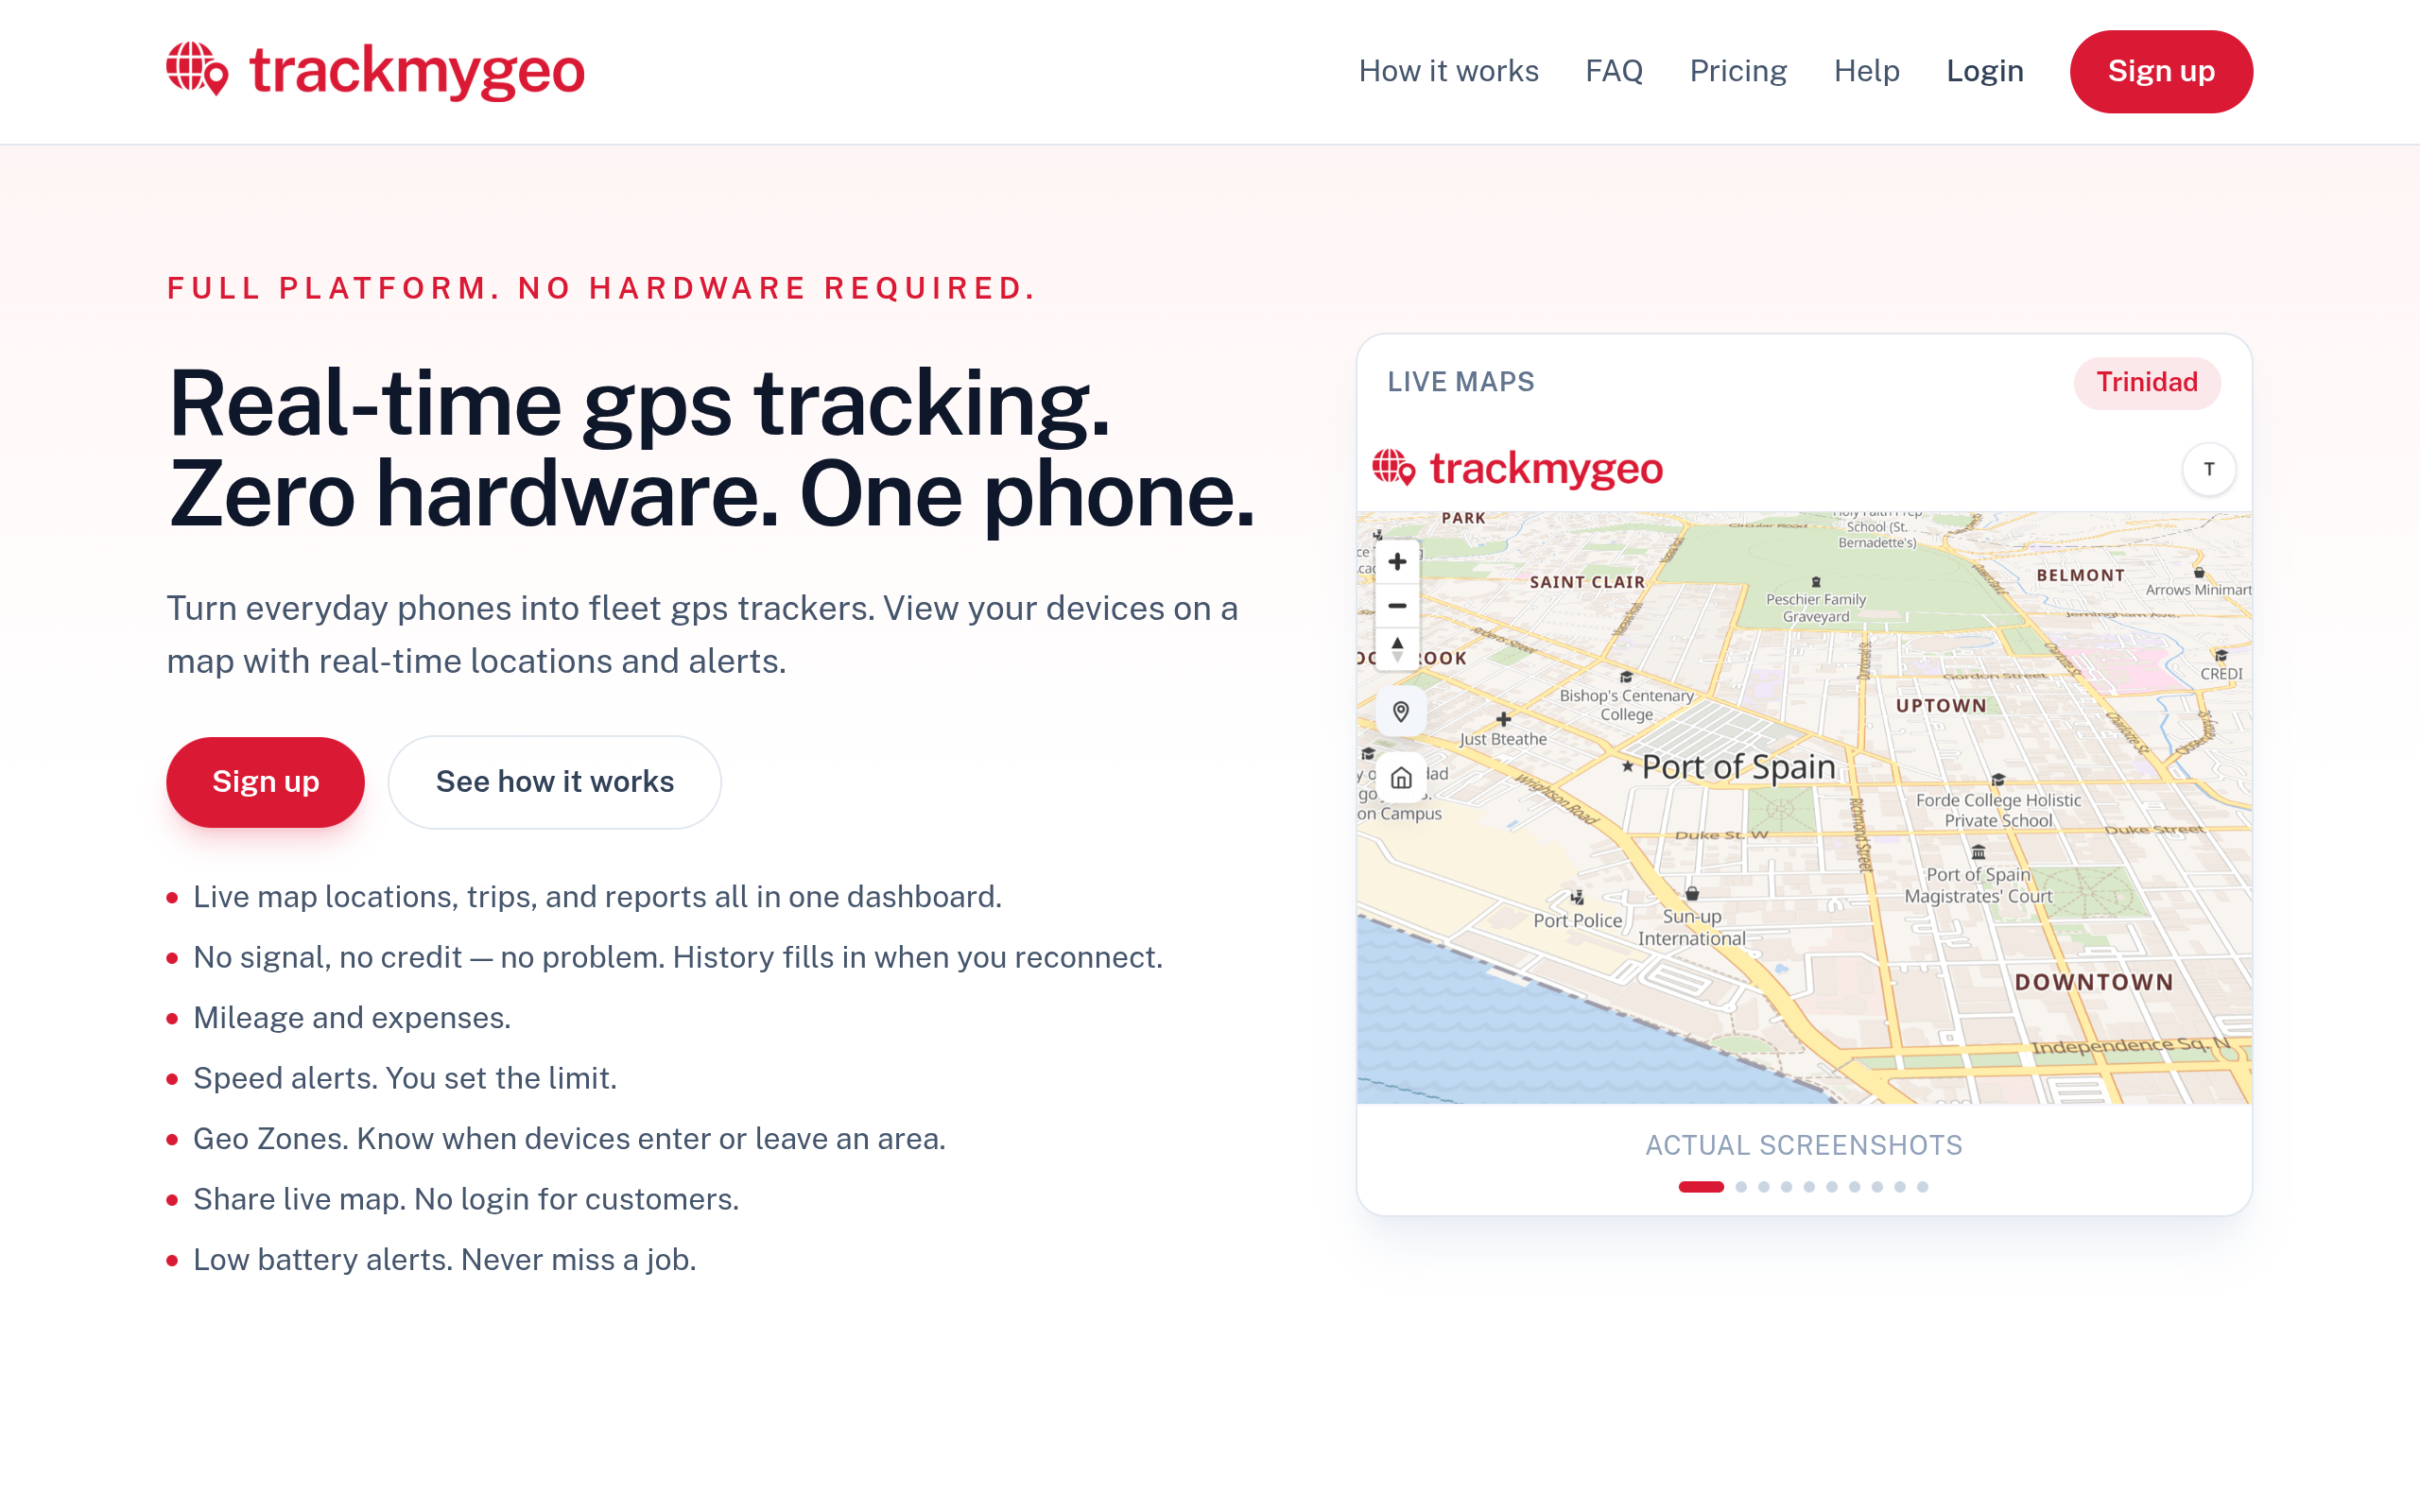The height and width of the screenshot is (1512, 2420).
Task: Click SAINT CLAIR label on the map
Action: (x=1586, y=582)
